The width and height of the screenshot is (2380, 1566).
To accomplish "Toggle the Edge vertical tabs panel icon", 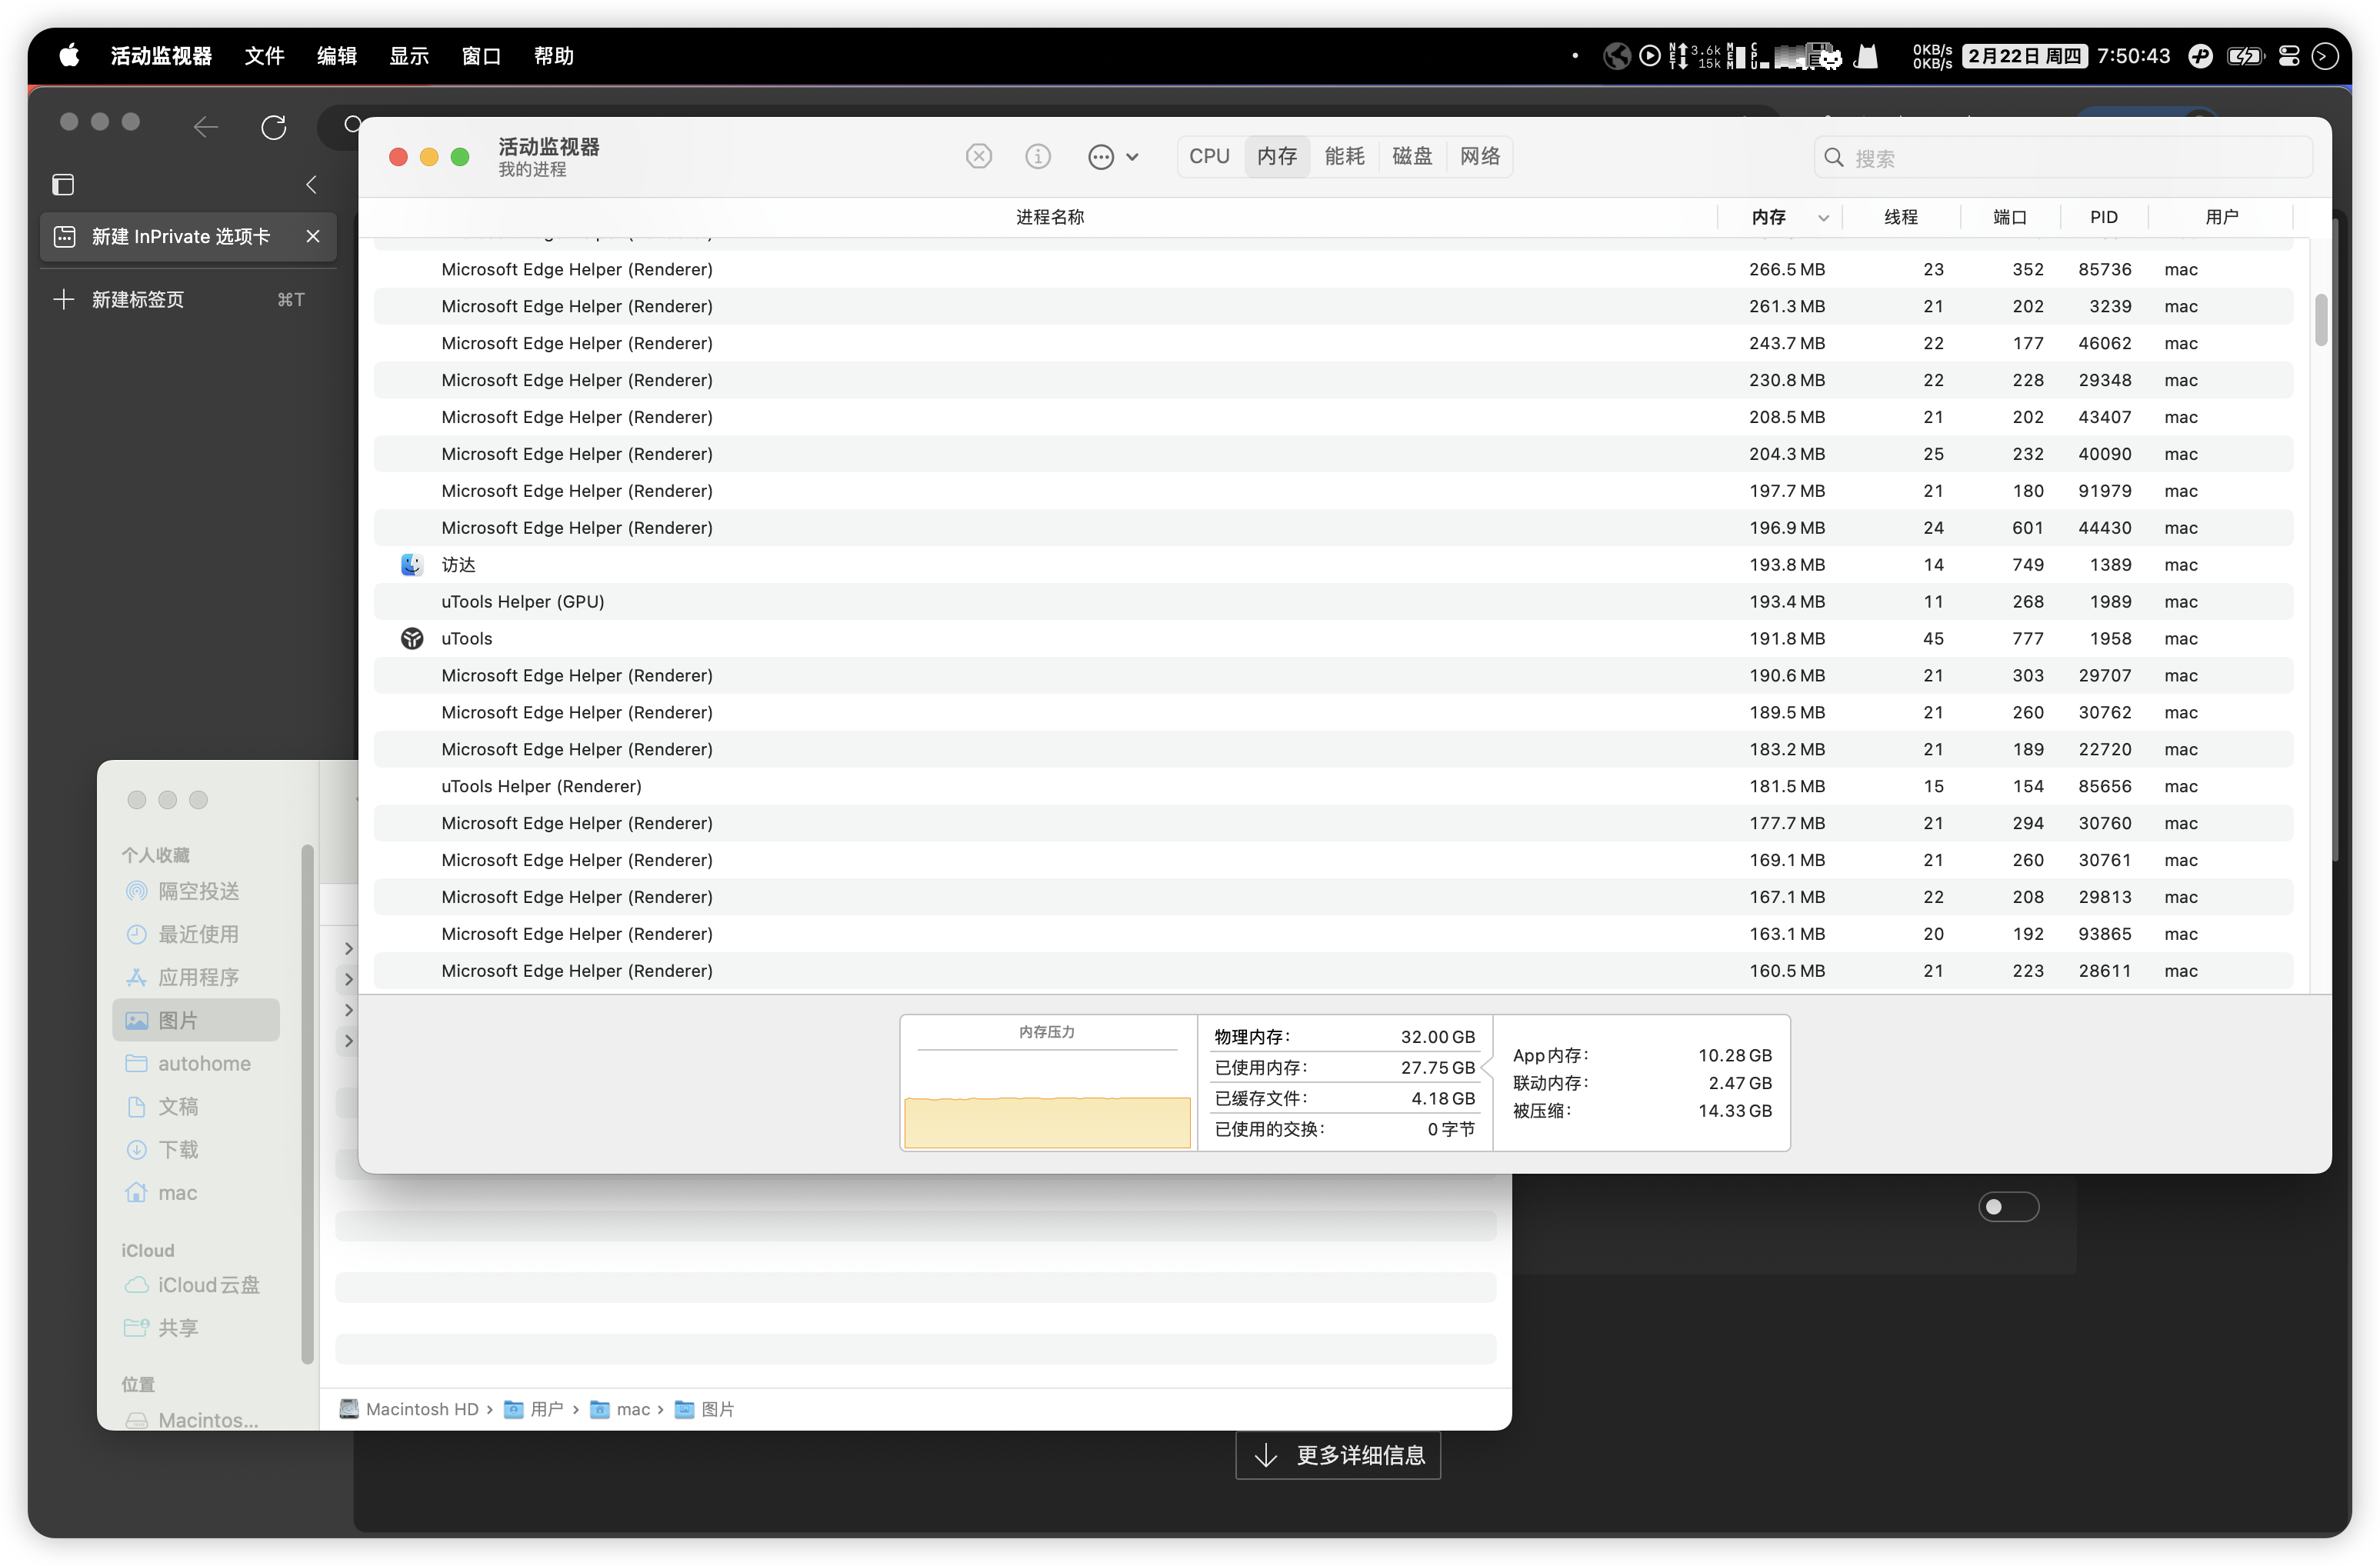I will pyautogui.click(x=63, y=185).
